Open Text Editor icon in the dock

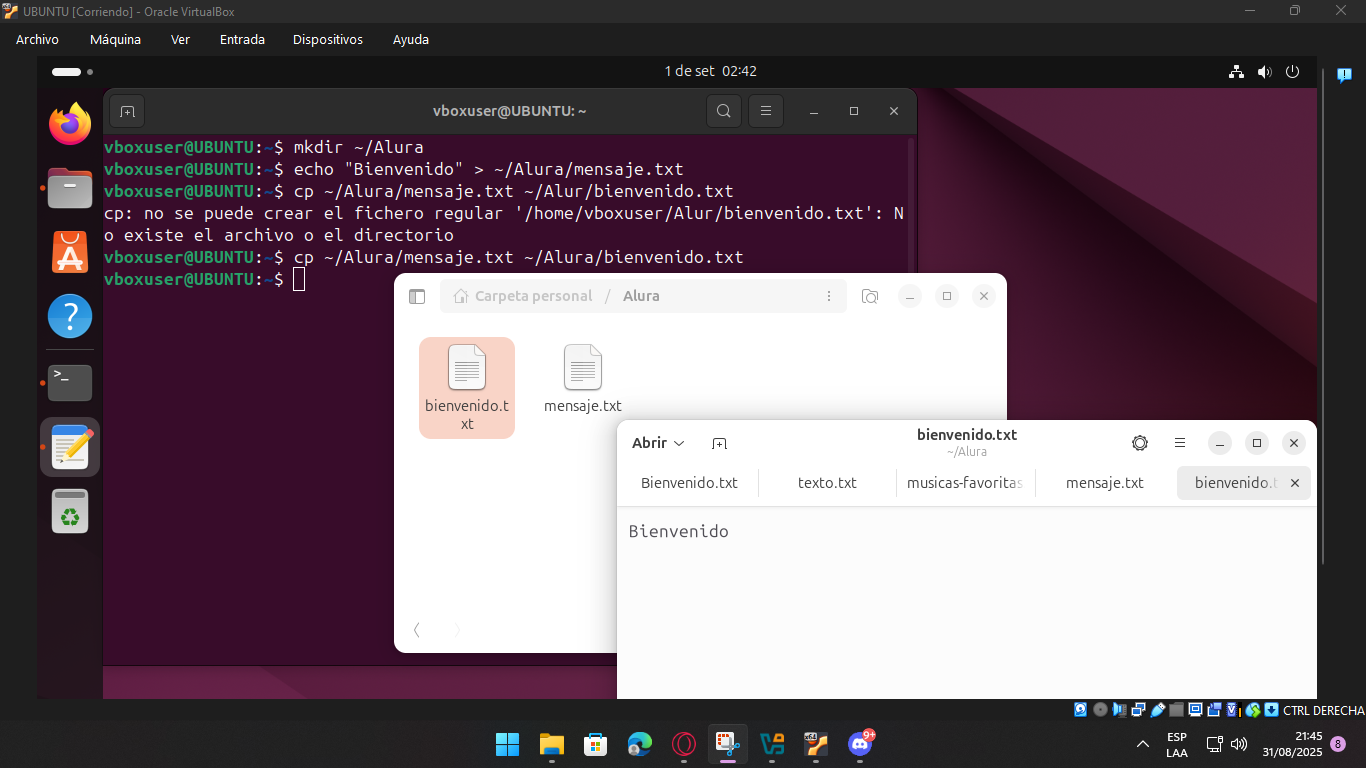coord(70,446)
